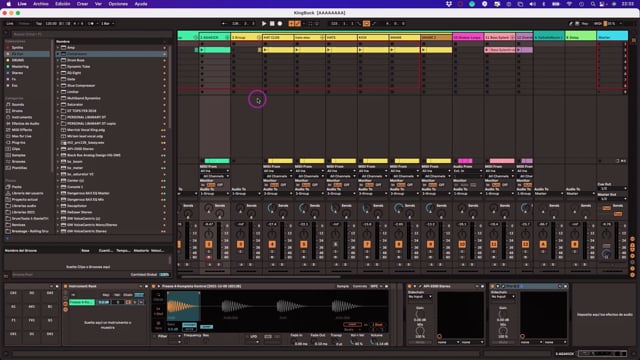Adjust ADANICK track pan knob
This screenshot has height=360, width=640.
(209, 234)
